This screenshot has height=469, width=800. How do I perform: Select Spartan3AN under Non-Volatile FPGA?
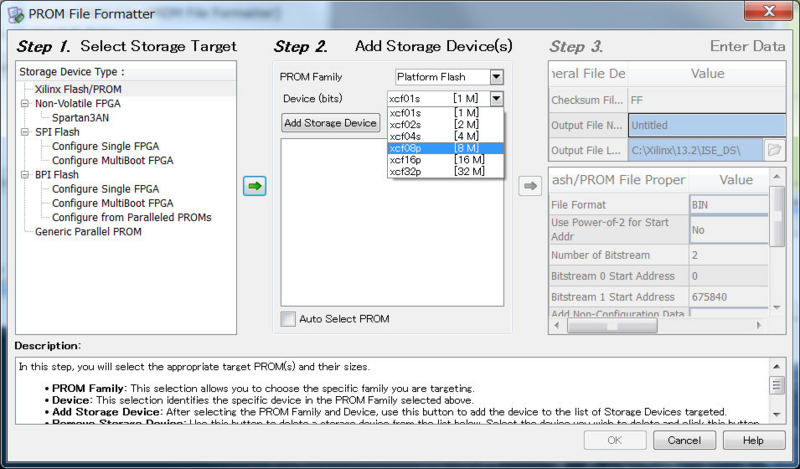[81, 118]
